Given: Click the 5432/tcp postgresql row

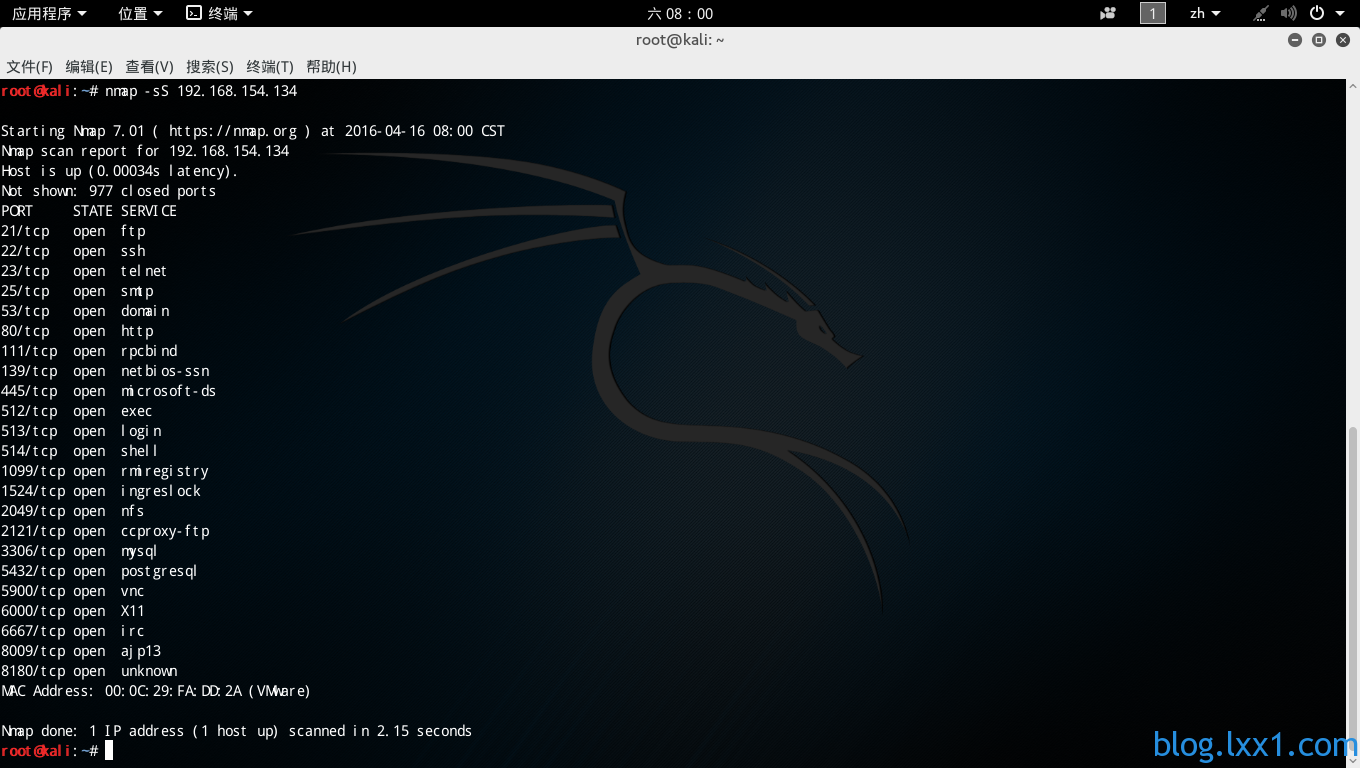Looking at the screenshot, I should click(x=99, y=571).
